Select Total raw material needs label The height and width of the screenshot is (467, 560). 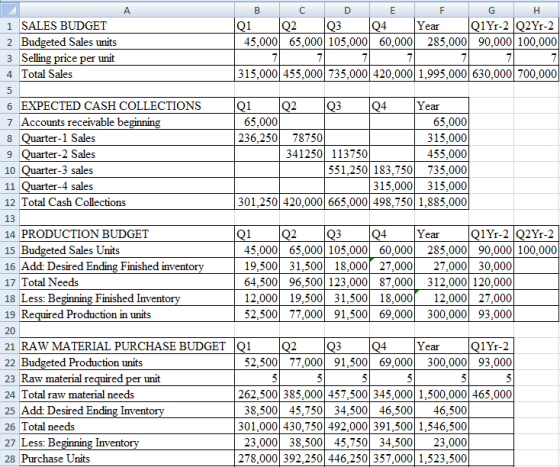click(x=127, y=394)
